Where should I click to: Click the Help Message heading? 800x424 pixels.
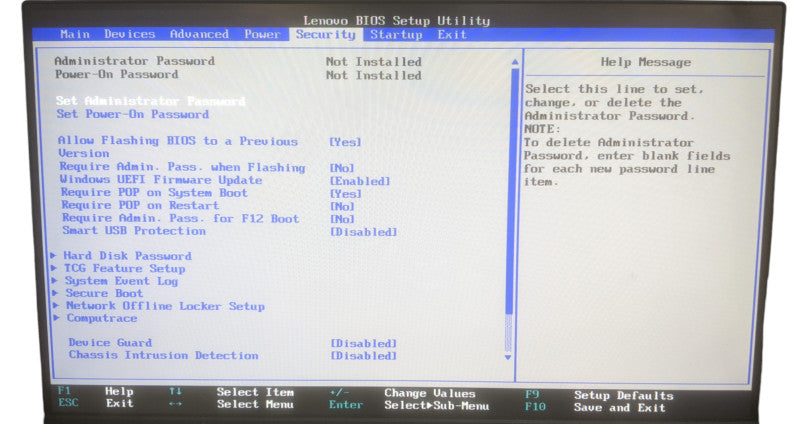pyautogui.click(x=645, y=62)
